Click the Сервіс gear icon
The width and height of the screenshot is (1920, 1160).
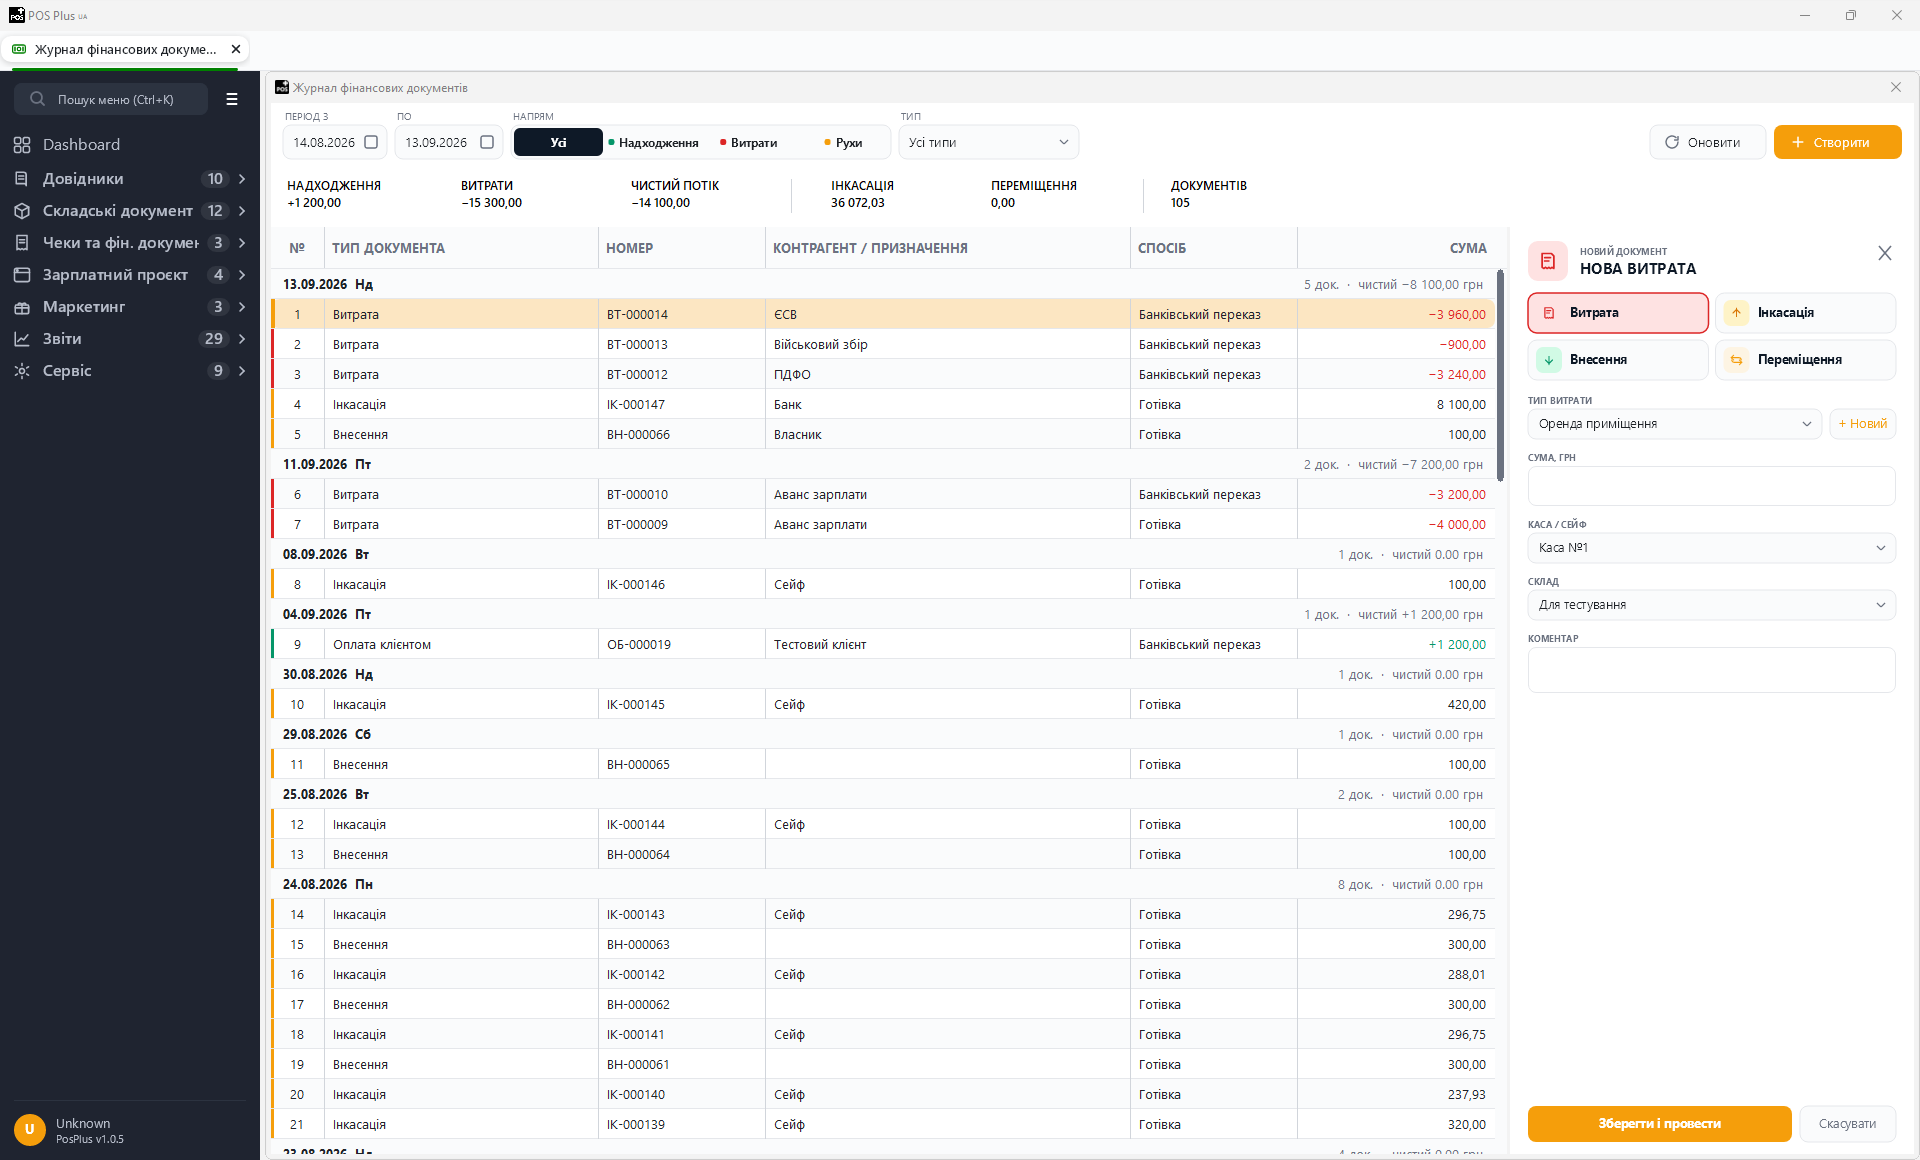coord(22,371)
